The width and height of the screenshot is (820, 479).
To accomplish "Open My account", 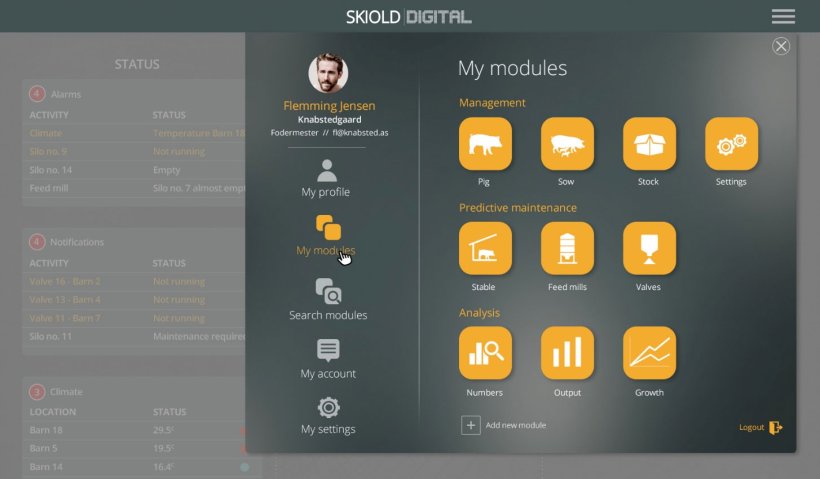I will [328, 359].
